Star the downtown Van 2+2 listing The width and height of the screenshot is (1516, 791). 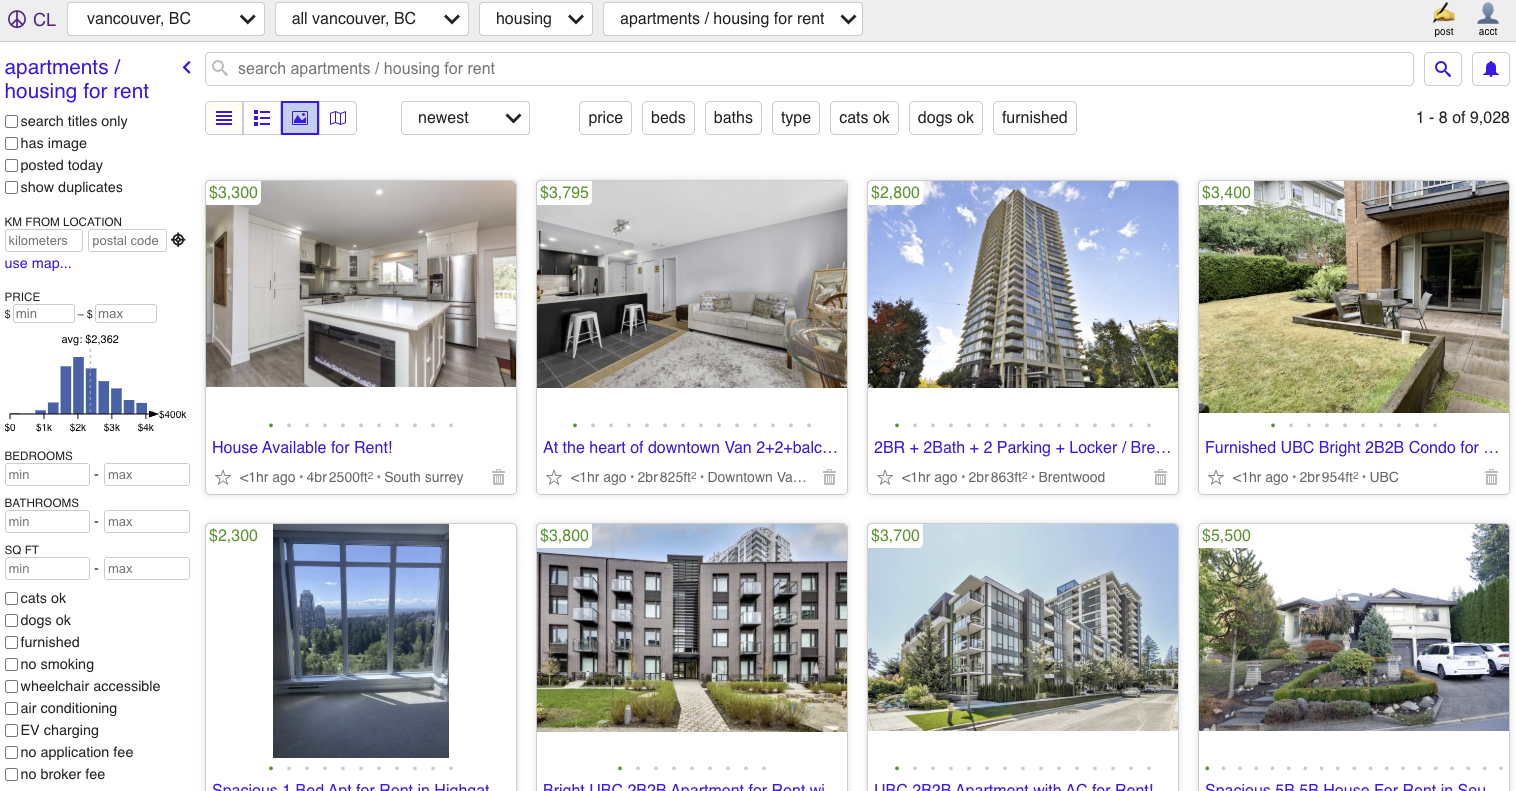point(554,478)
